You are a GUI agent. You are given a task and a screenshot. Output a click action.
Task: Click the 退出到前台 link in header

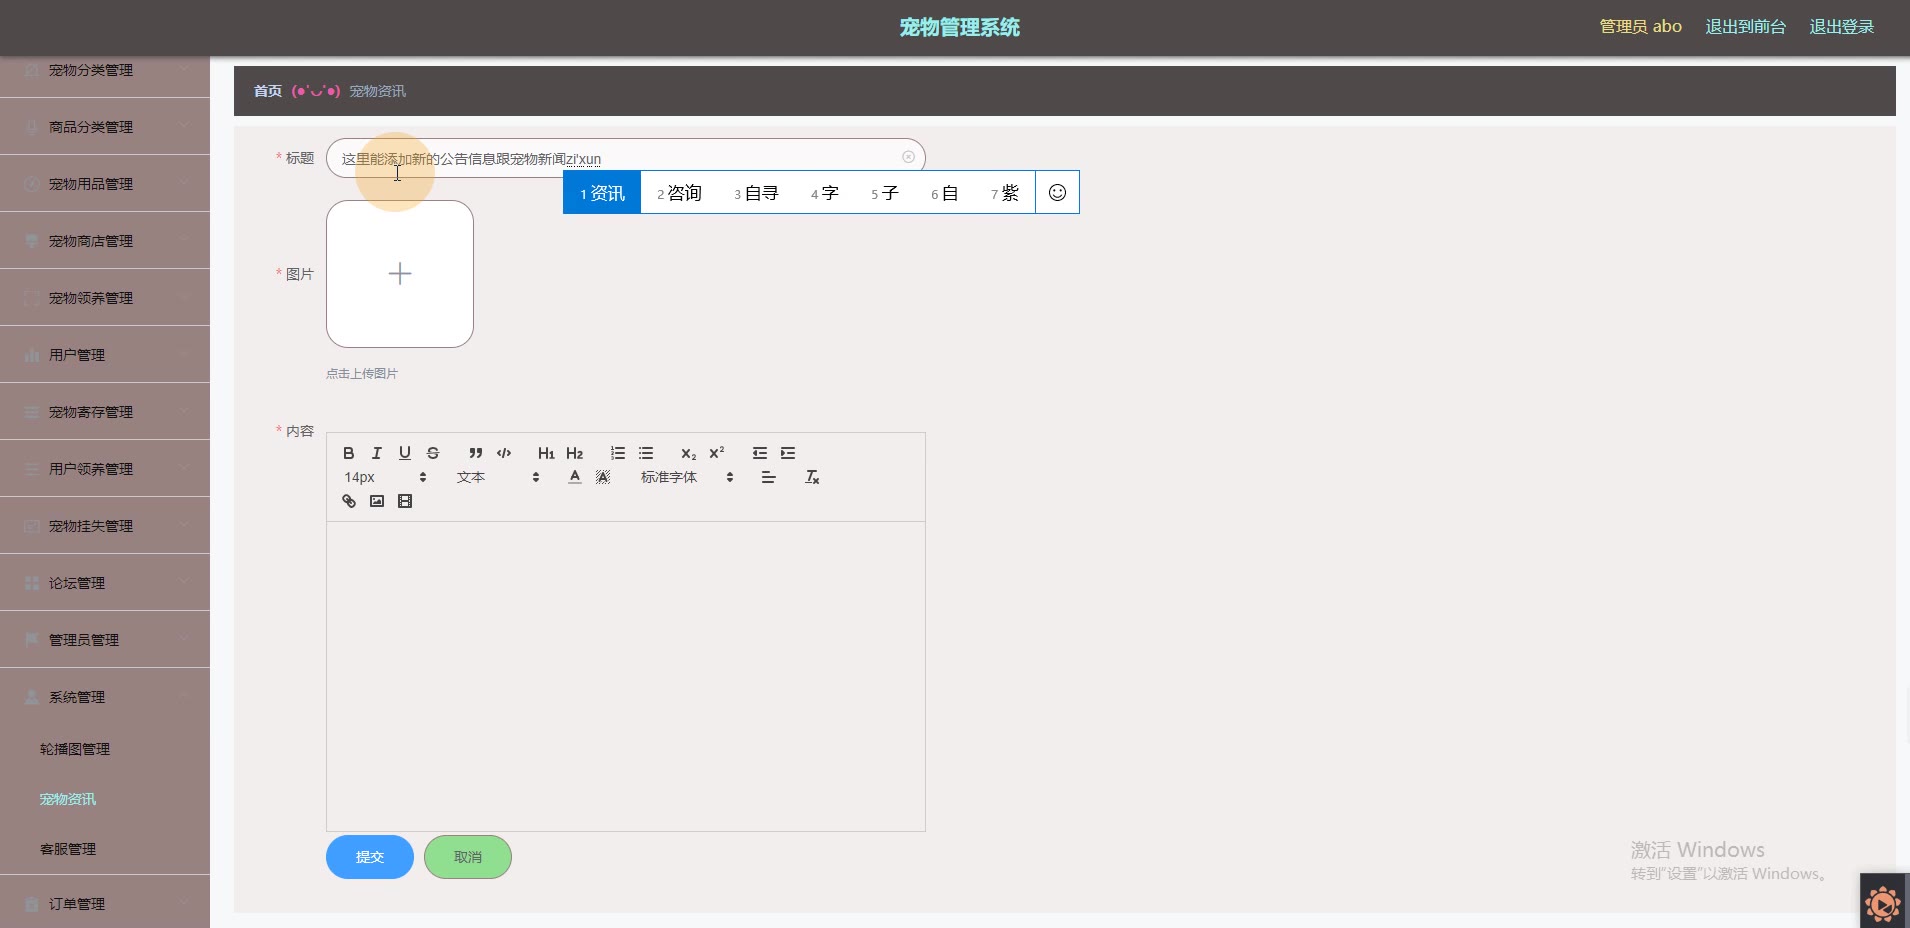[1745, 27]
